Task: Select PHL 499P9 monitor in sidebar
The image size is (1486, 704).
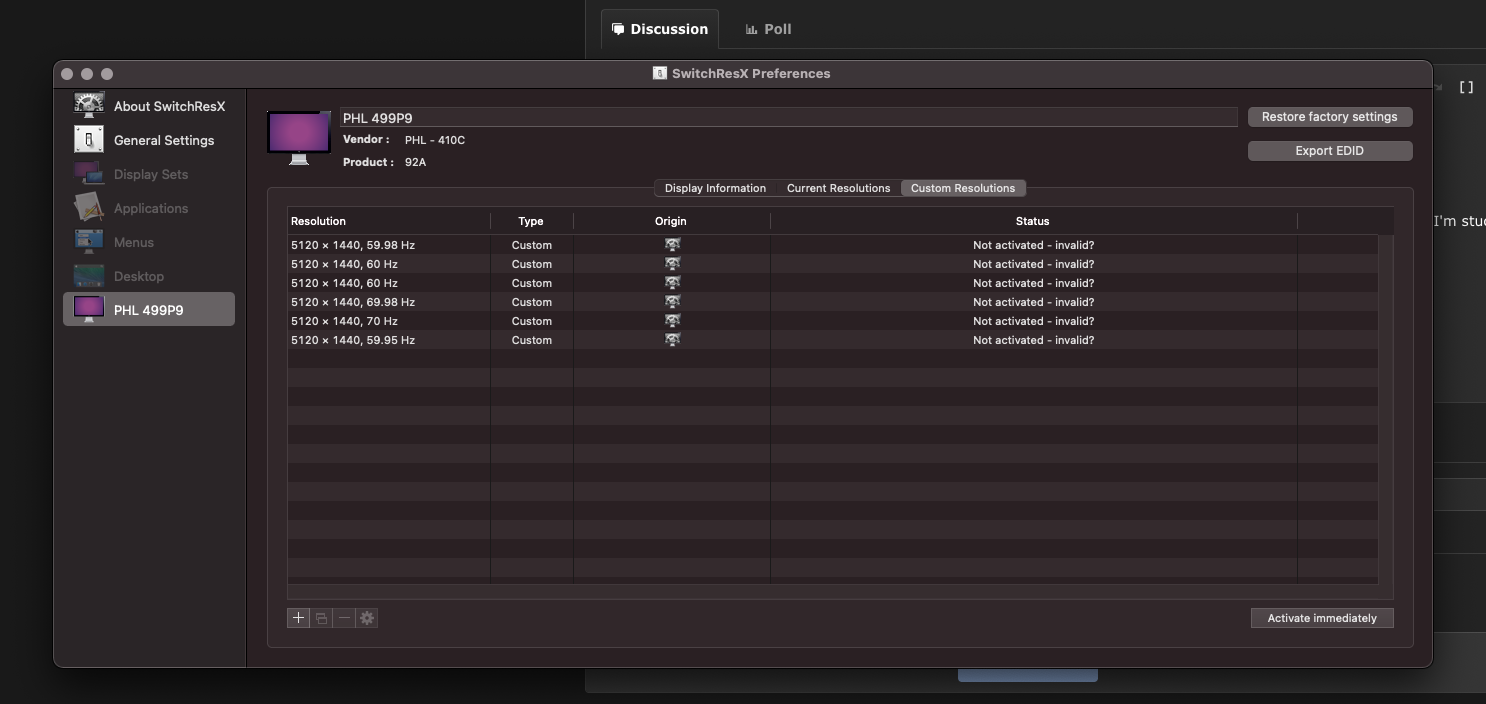Action: [149, 309]
